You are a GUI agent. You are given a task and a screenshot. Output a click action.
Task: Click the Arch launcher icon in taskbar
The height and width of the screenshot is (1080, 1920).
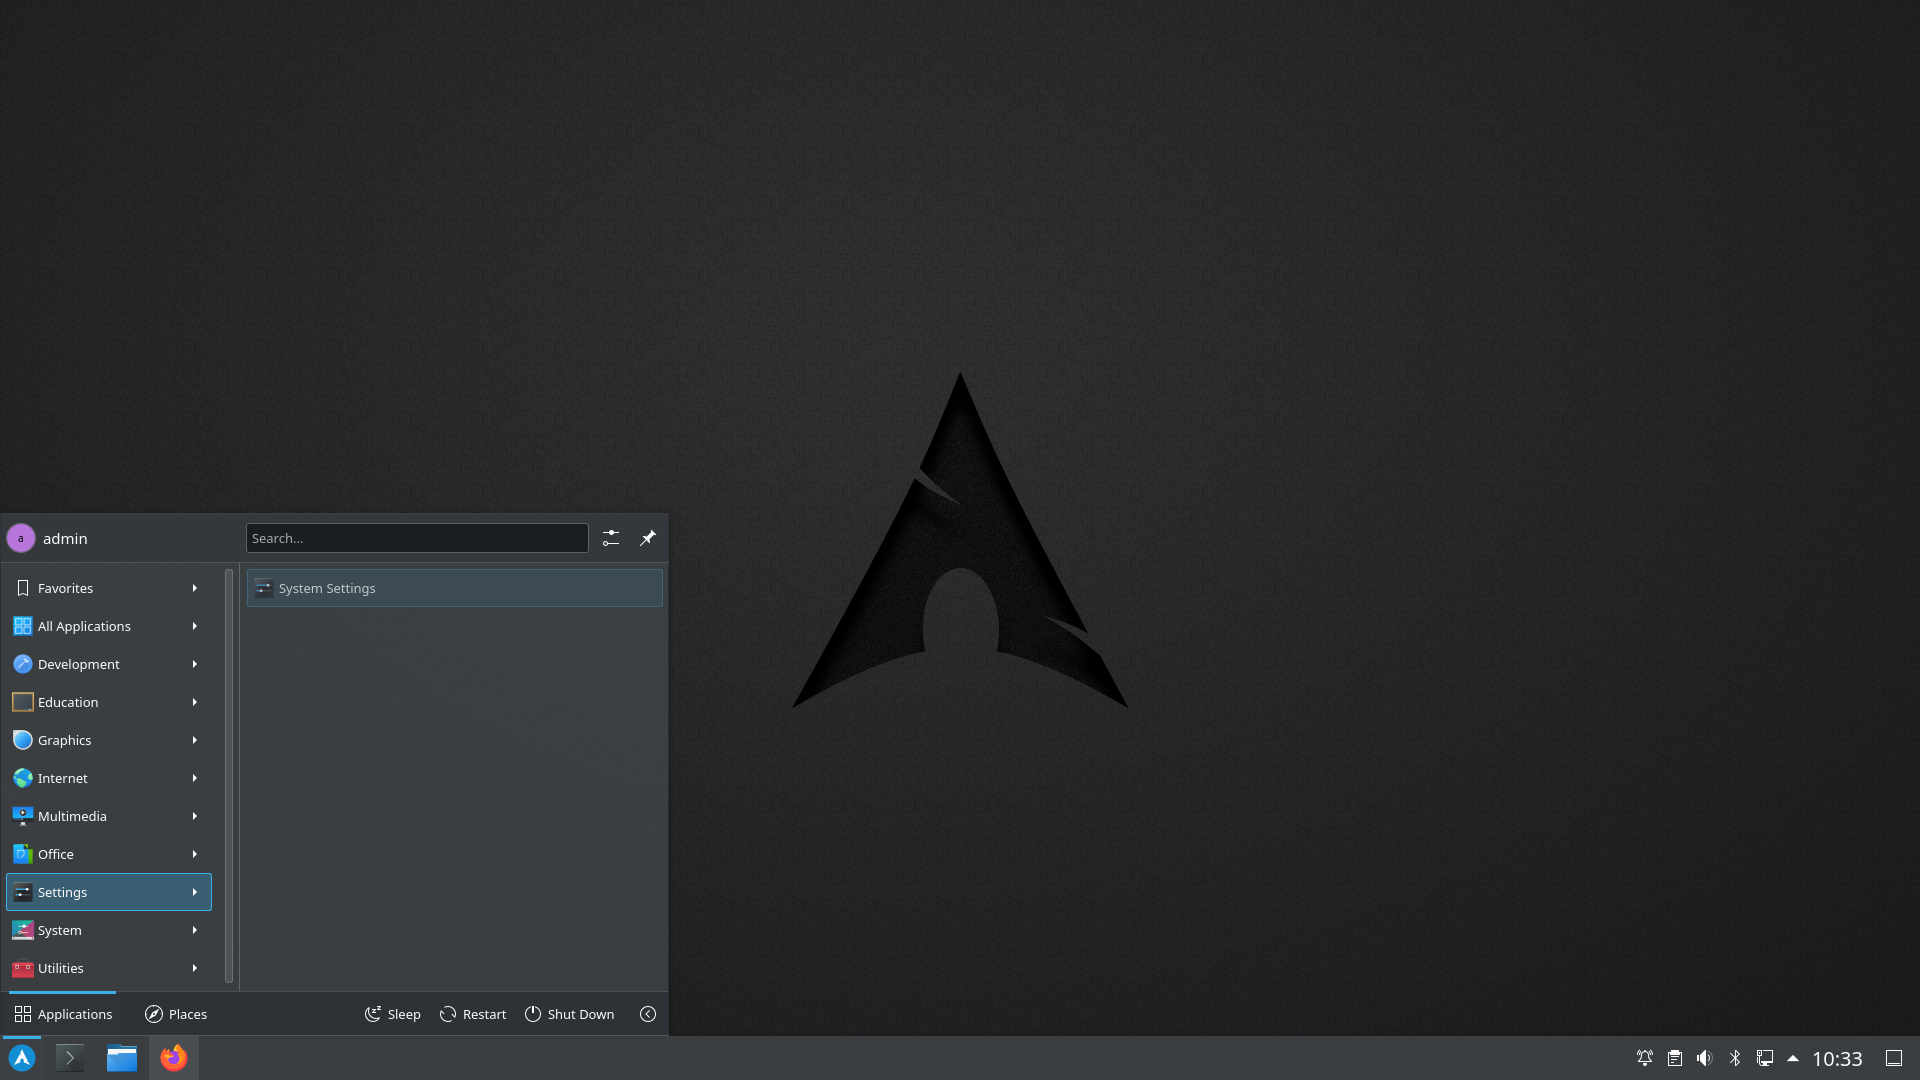point(22,1058)
